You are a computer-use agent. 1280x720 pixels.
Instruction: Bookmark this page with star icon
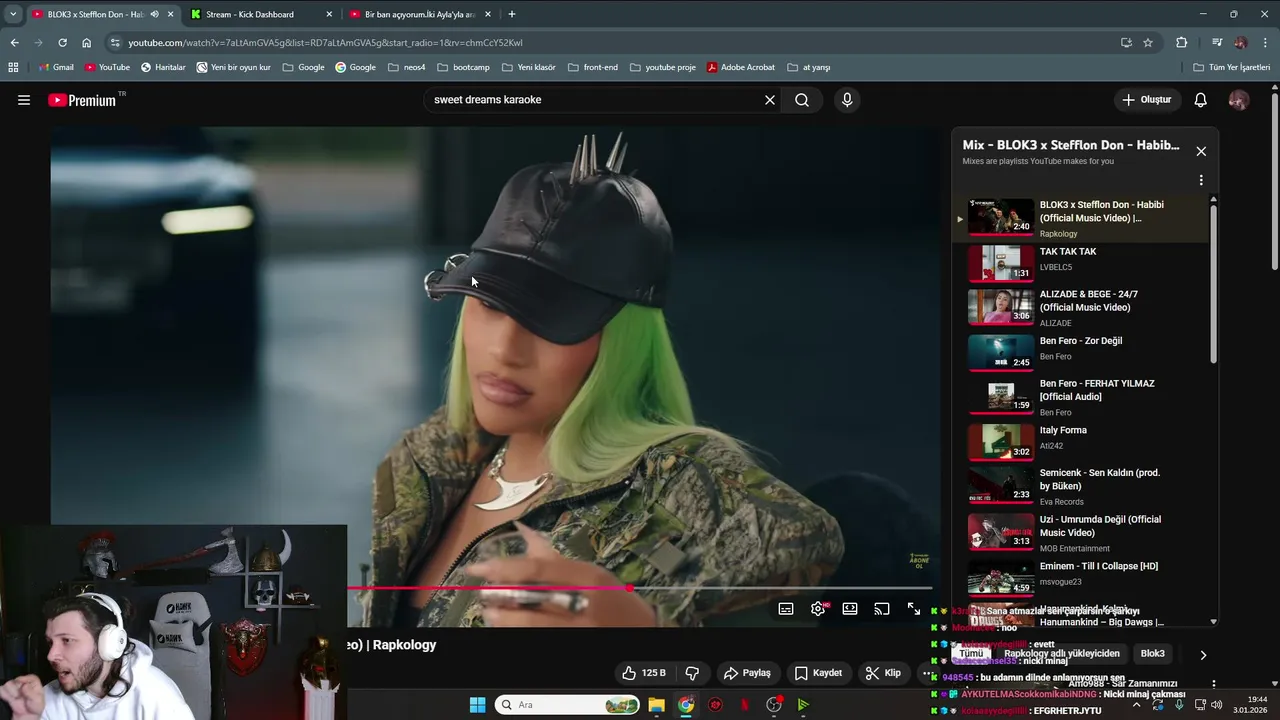[1148, 43]
